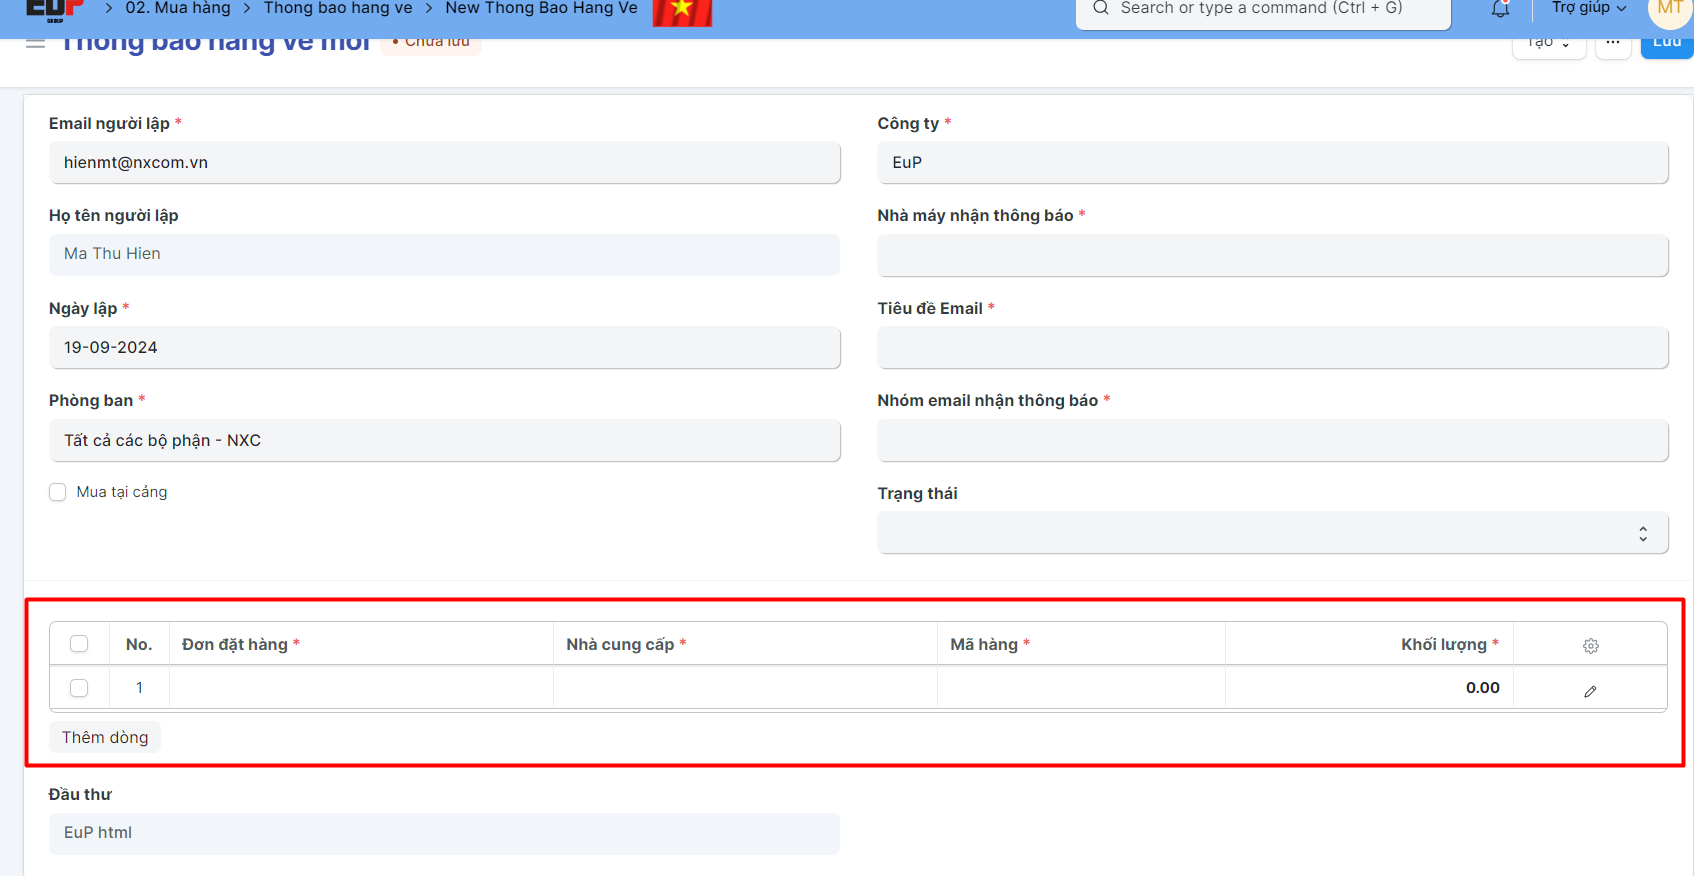
Task: Click the Tiêu đề Email field
Action: 1272,348
